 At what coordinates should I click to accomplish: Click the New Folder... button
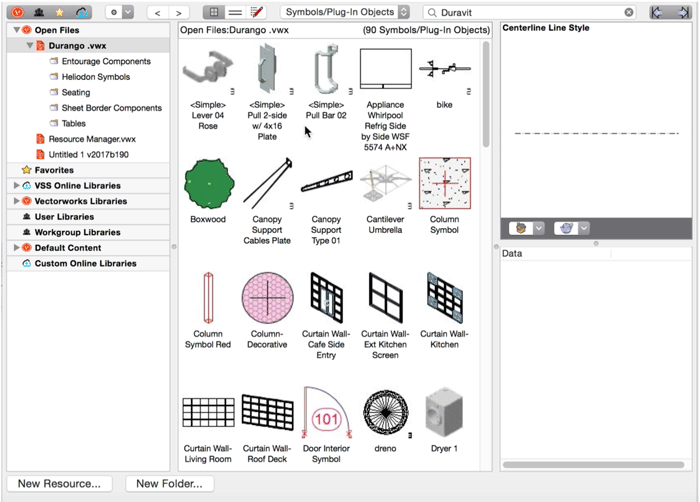click(169, 484)
